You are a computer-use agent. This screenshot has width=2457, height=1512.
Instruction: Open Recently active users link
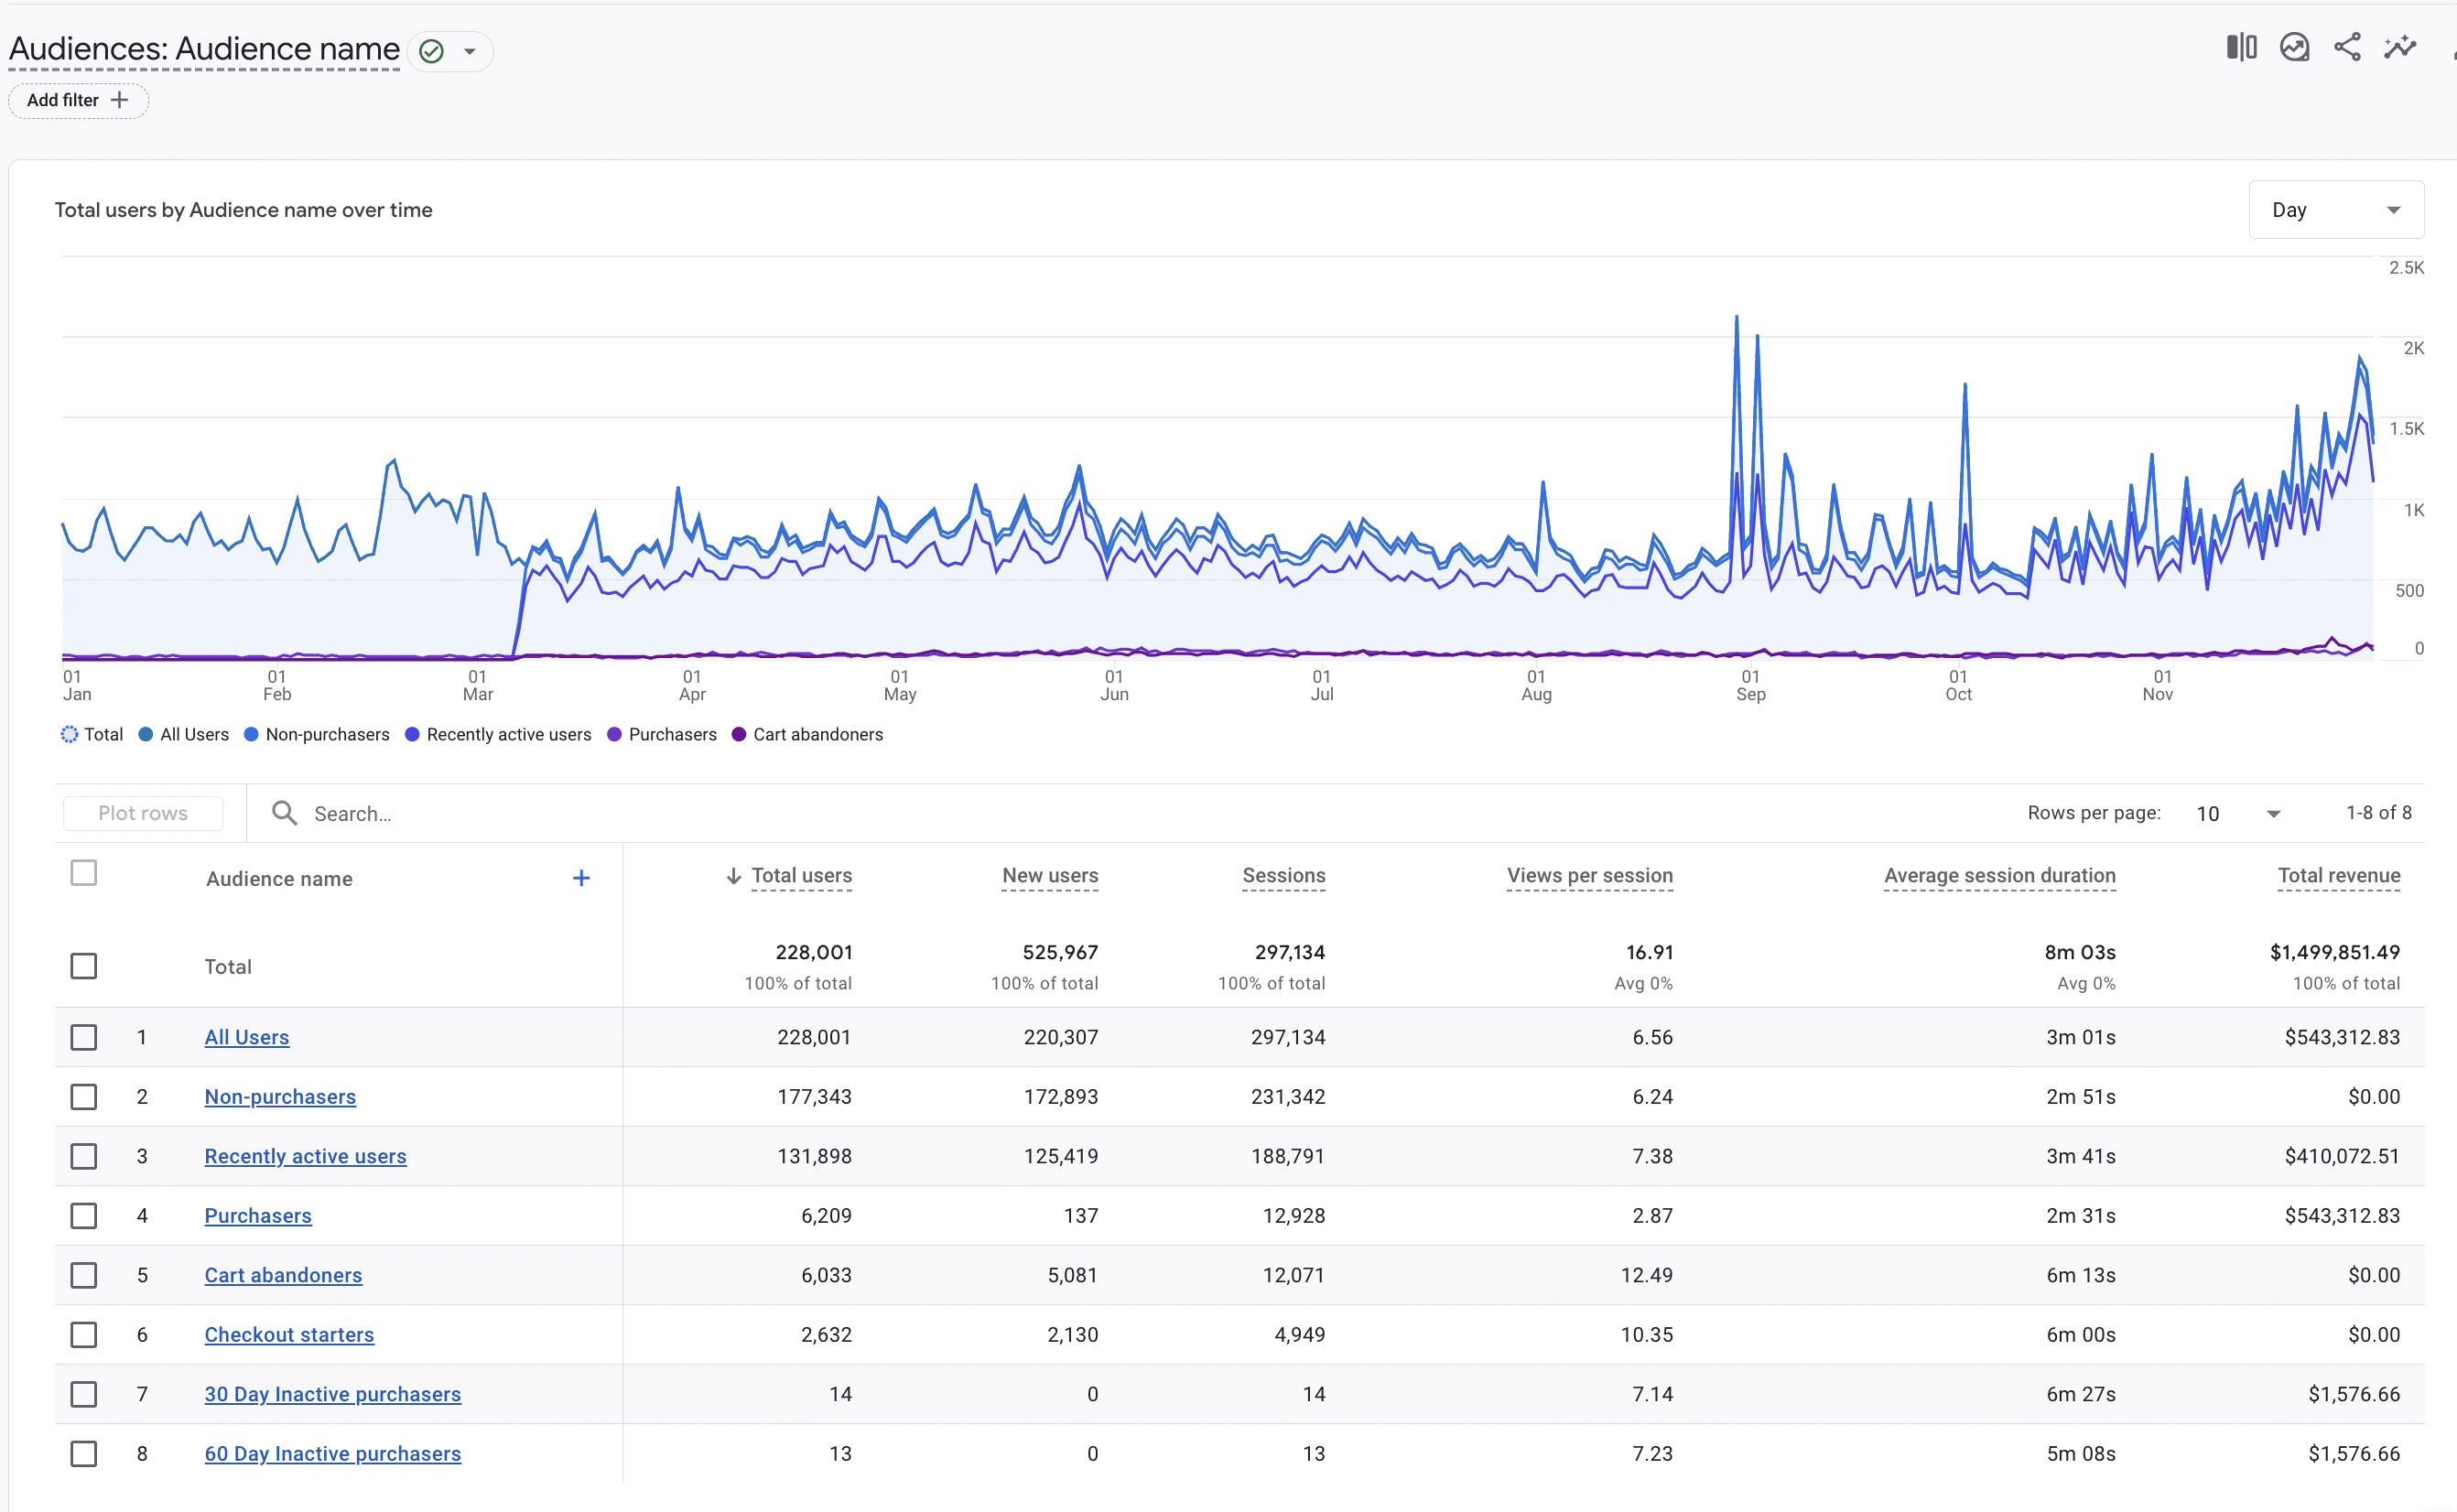(305, 1156)
